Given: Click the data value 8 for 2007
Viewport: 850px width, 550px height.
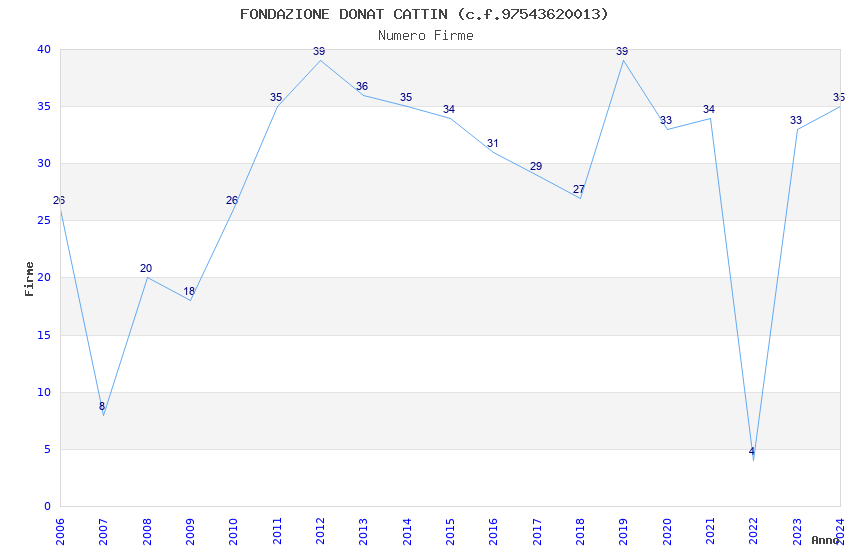Looking at the screenshot, I should coord(102,406).
